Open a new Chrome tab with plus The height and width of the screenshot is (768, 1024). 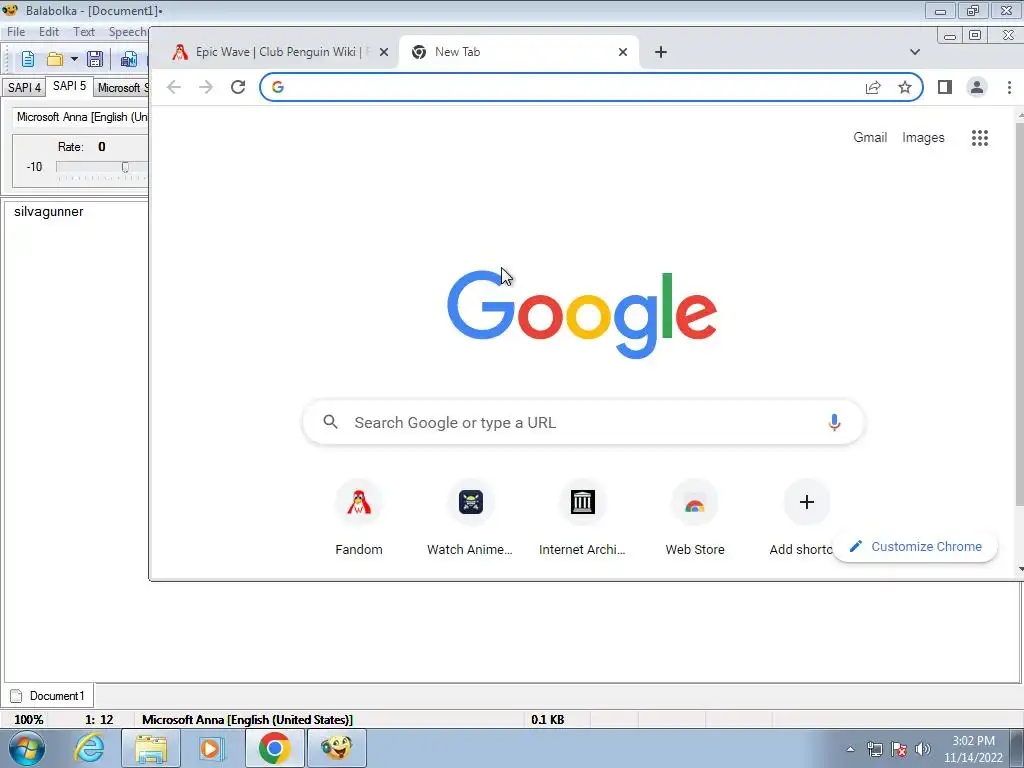click(661, 52)
